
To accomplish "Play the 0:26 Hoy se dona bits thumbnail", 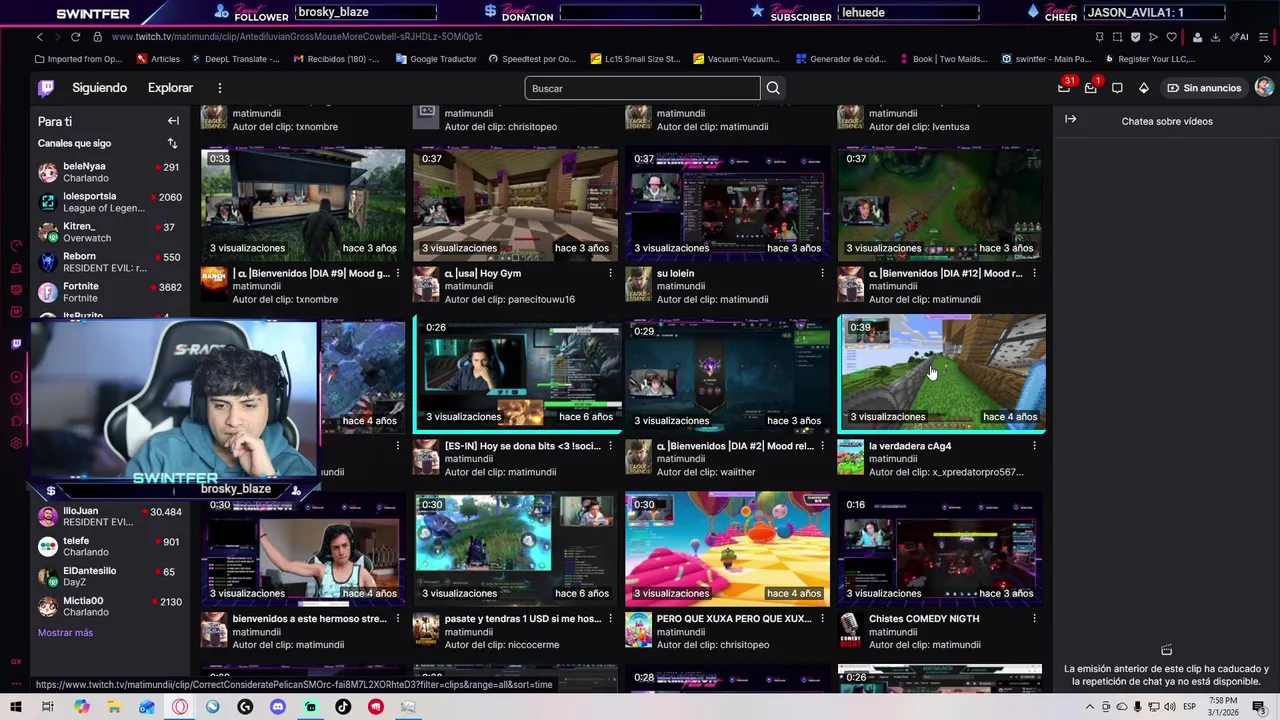I will pyautogui.click(x=518, y=374).
